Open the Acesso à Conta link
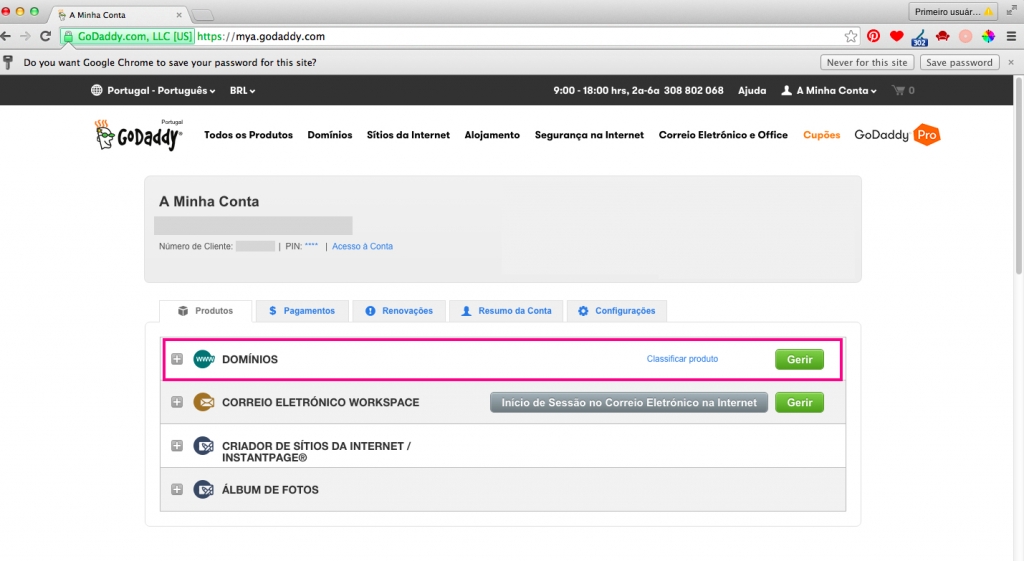Viewport: 1024px width, 561px height. 362,246
